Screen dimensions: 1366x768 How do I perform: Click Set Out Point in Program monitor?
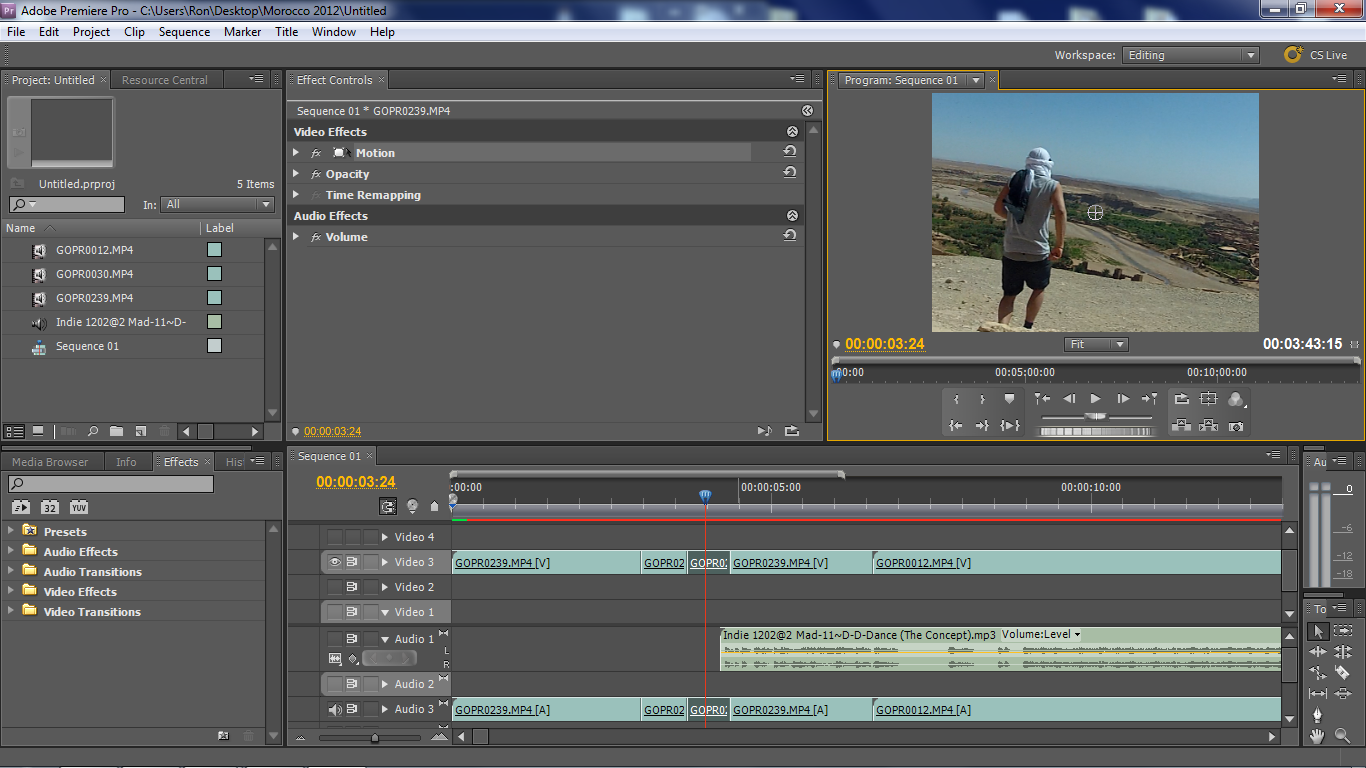(x=982, y=399)
